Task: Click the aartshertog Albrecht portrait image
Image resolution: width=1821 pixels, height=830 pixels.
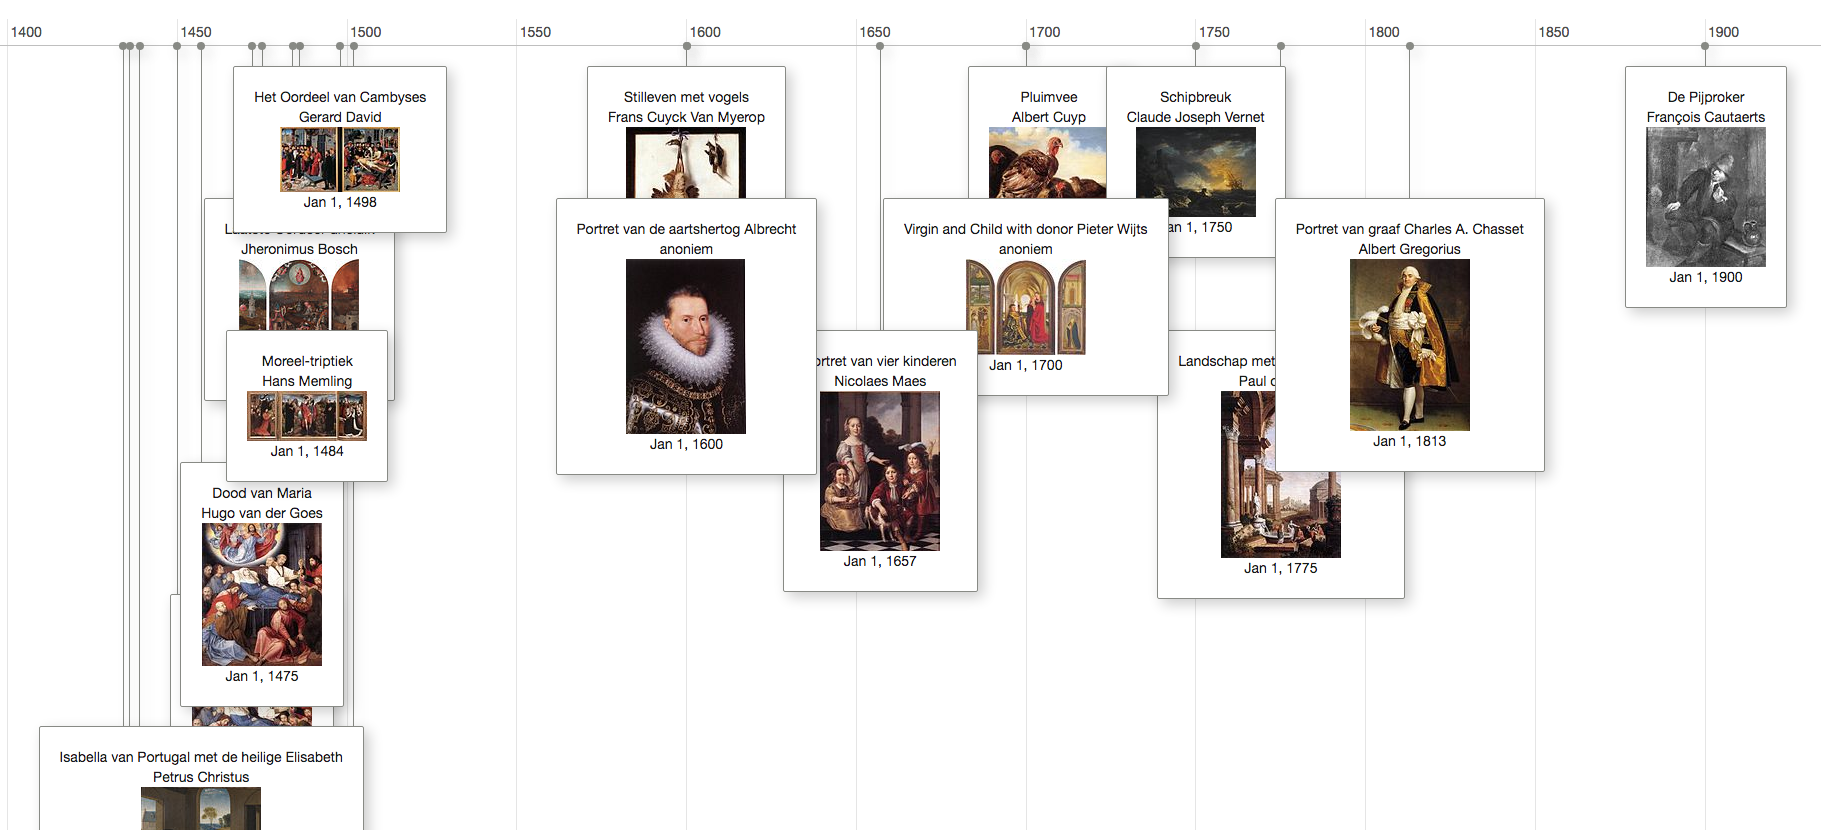Action: (x=686, y=346)
